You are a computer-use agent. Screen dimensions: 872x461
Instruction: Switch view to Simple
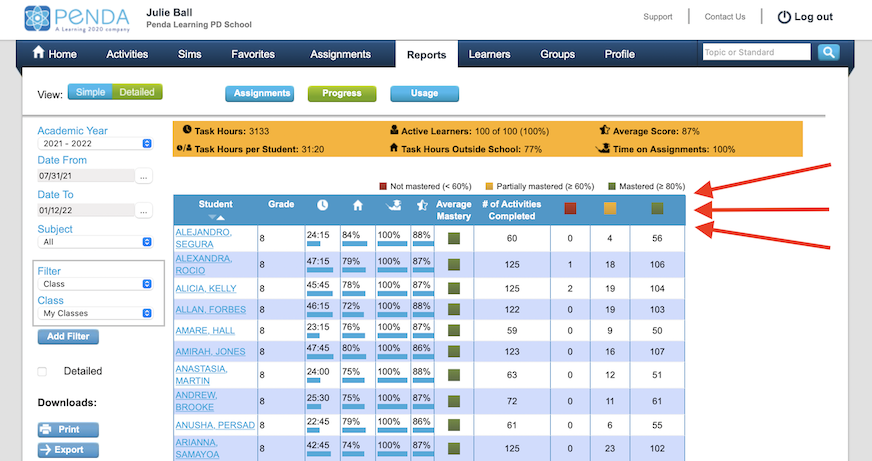[x=90, y=92]
